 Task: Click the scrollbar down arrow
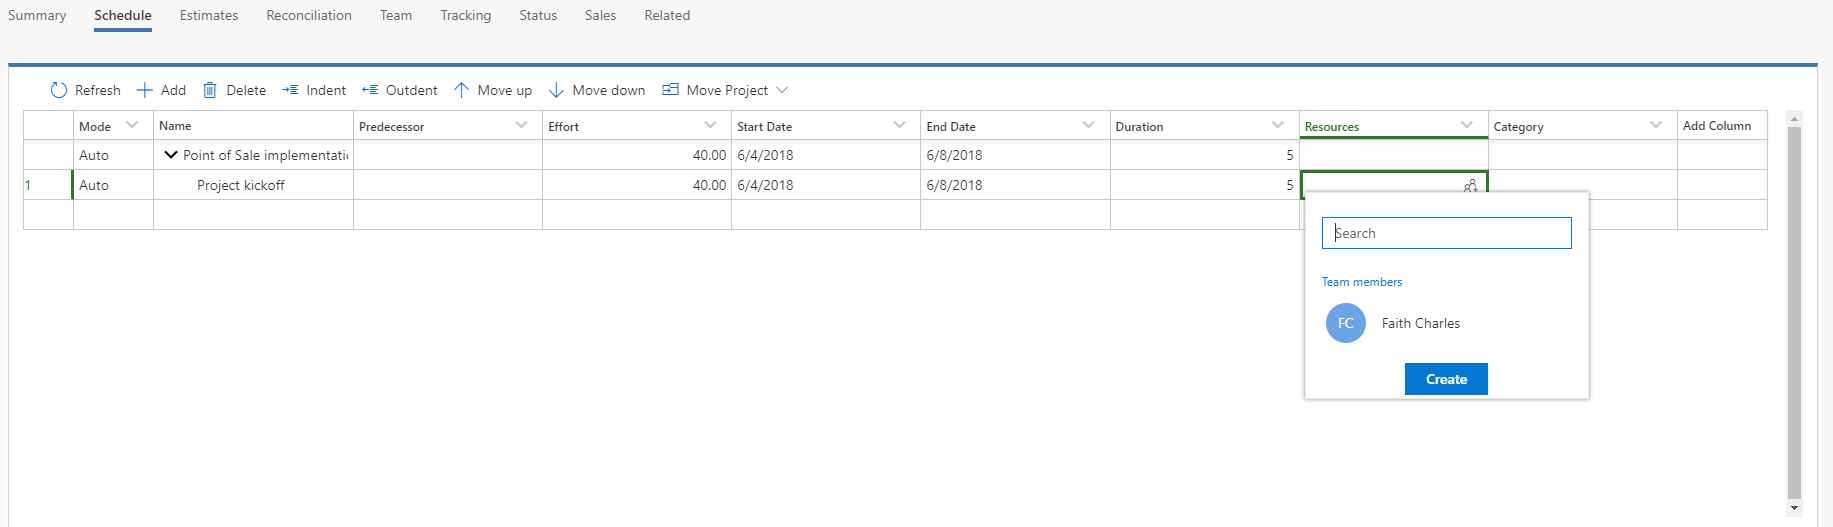tap(1794, 508)
